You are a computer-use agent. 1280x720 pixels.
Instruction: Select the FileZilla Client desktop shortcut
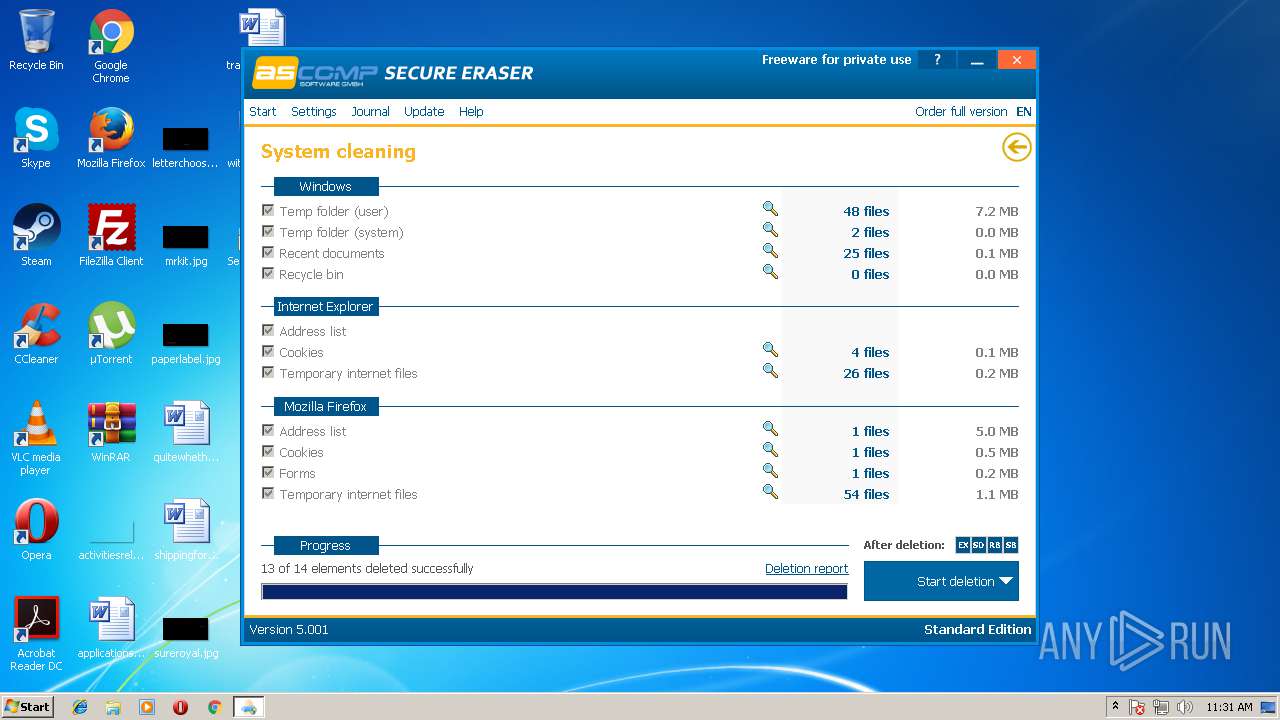pos(111,236)
